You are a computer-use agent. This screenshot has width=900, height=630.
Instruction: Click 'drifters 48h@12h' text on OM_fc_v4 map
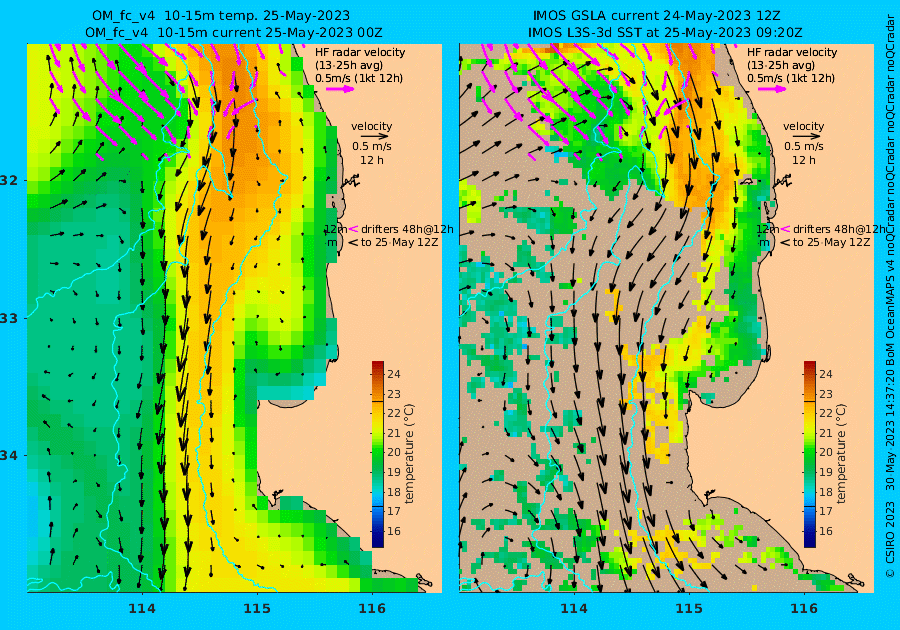coord(407,229)
